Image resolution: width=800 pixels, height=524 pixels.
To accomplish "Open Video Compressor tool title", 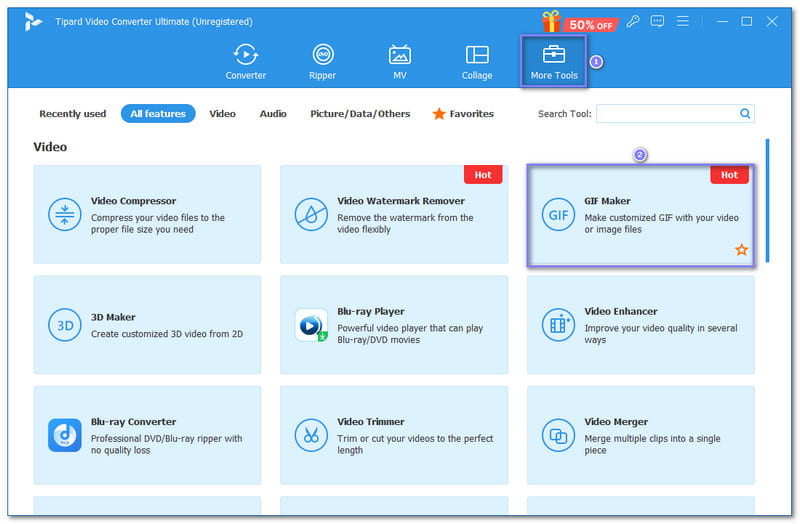I will (133, 201).
